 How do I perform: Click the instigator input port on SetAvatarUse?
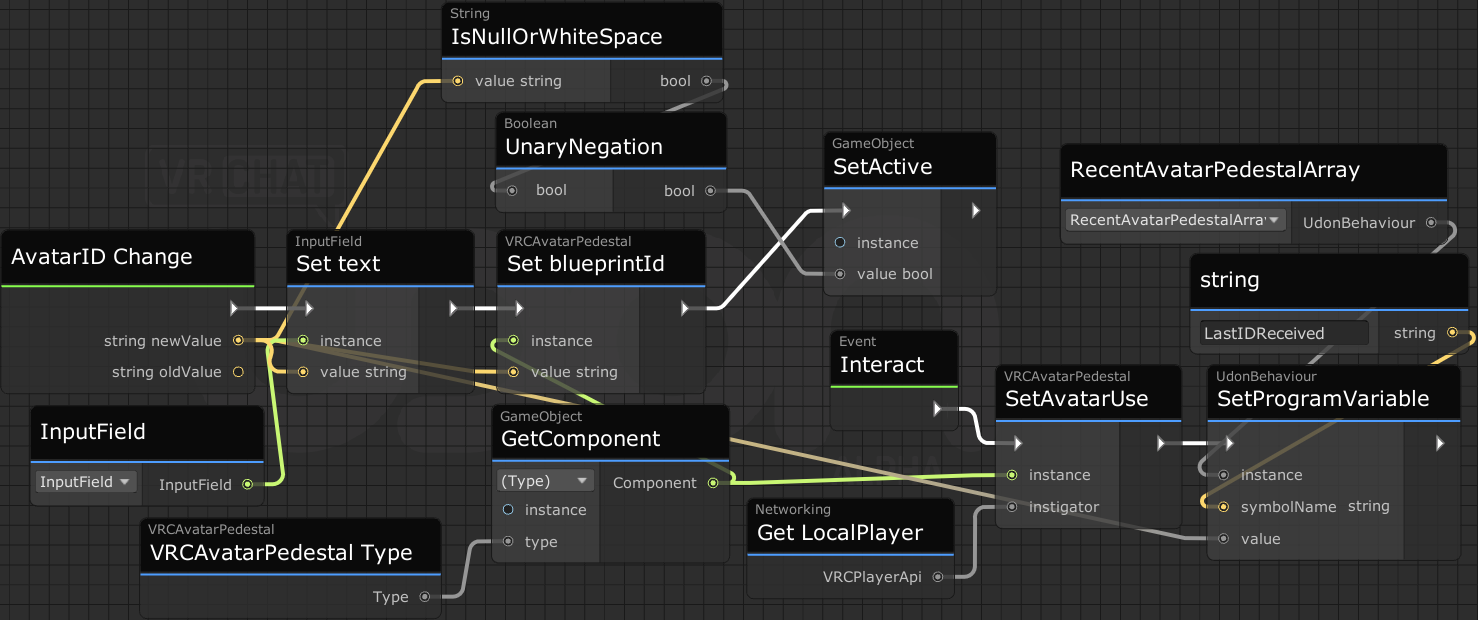pos(1012,507)
